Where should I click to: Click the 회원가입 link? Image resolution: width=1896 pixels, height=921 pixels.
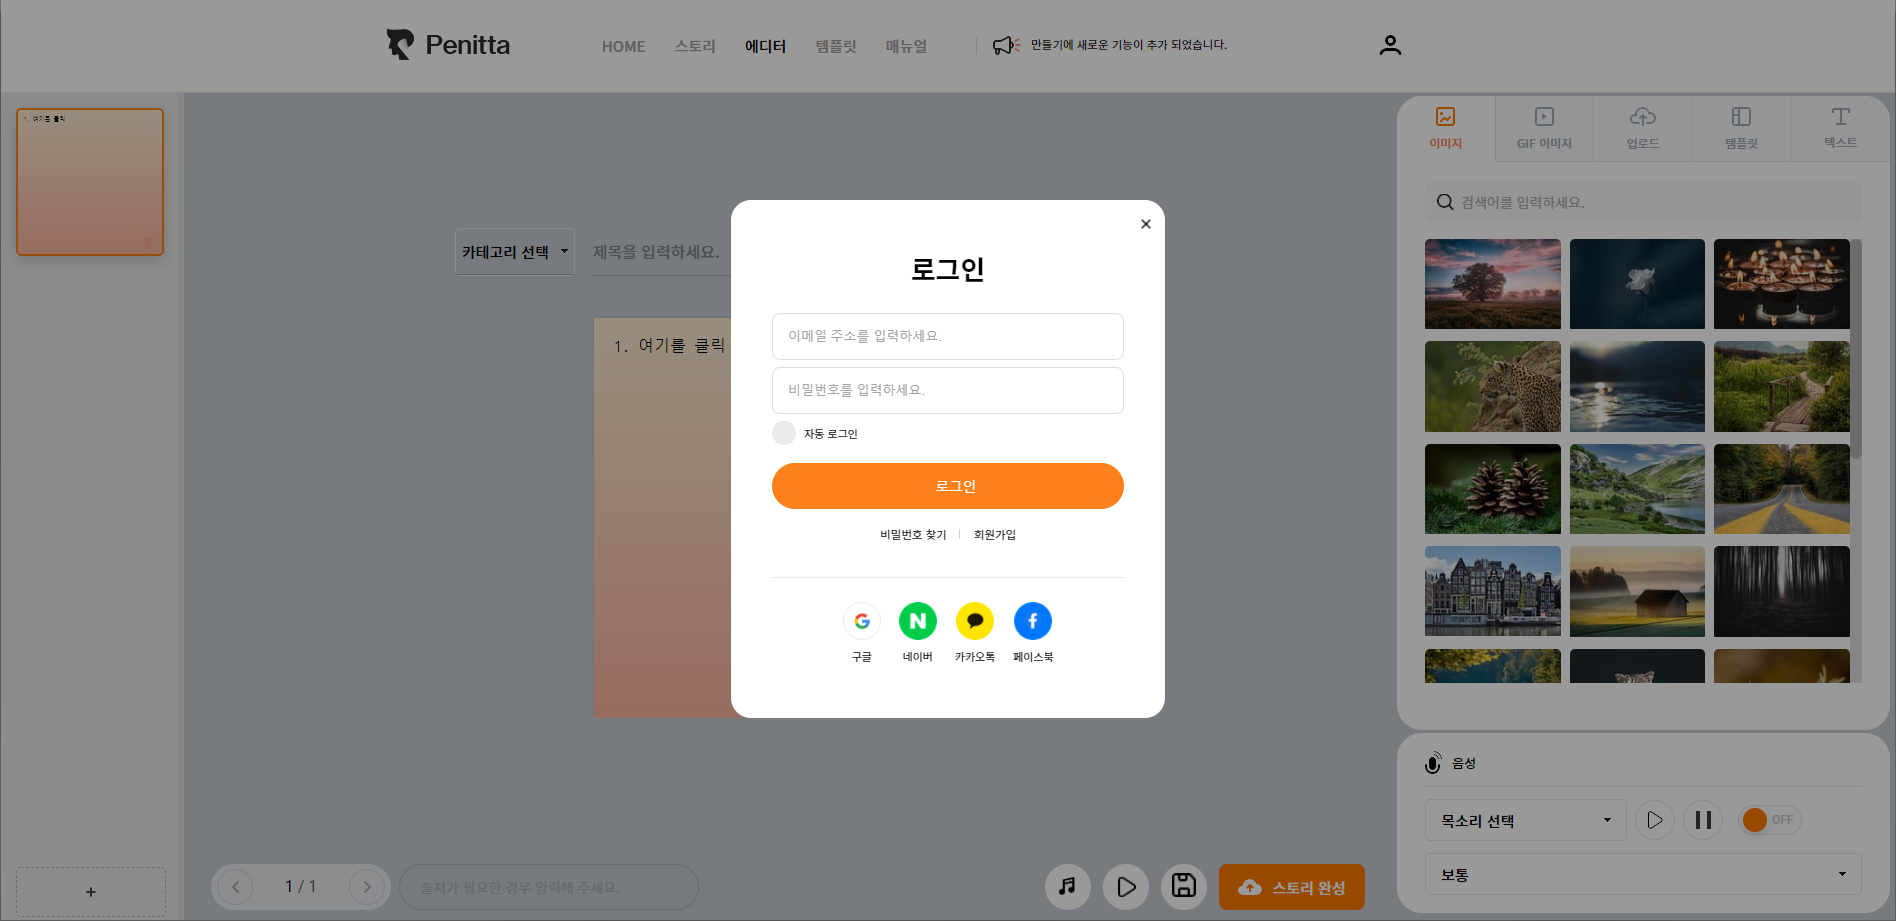pos(995,535)
